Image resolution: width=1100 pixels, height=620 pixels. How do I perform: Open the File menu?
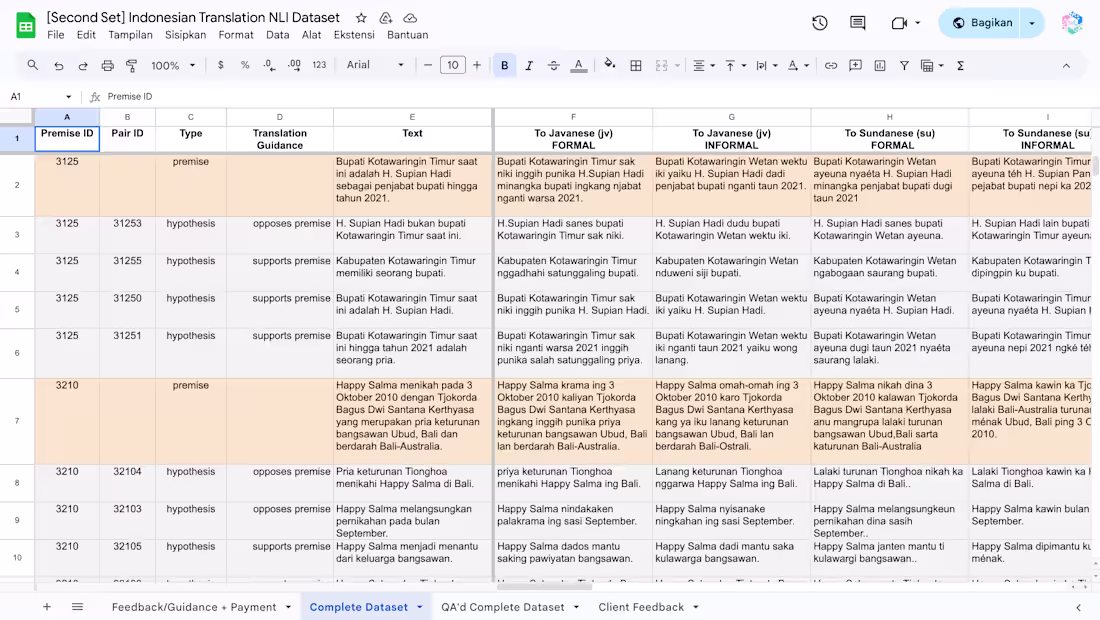click(x=55, y=35)
